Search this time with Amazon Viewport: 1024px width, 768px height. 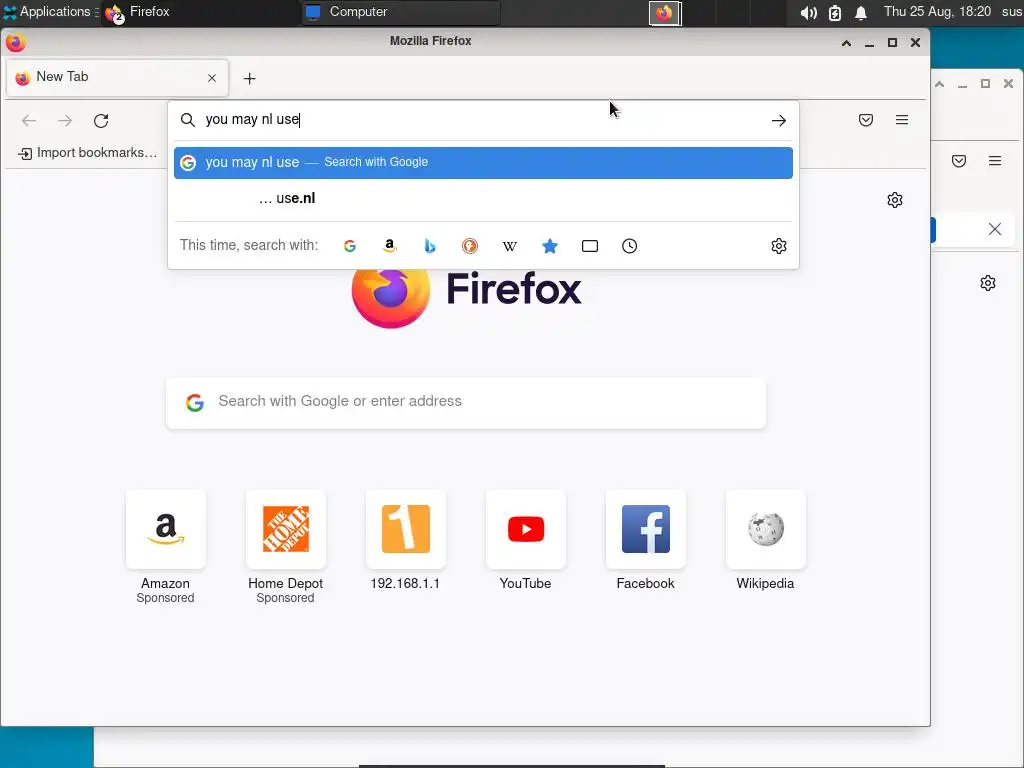point(390,246)
